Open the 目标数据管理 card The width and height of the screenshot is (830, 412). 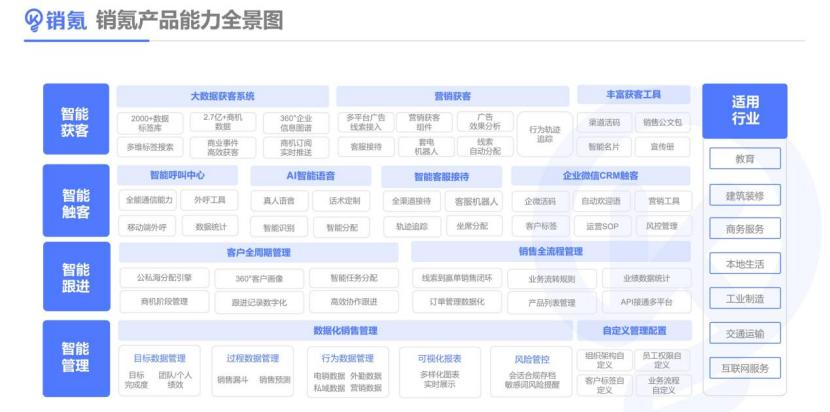point(159,371)
